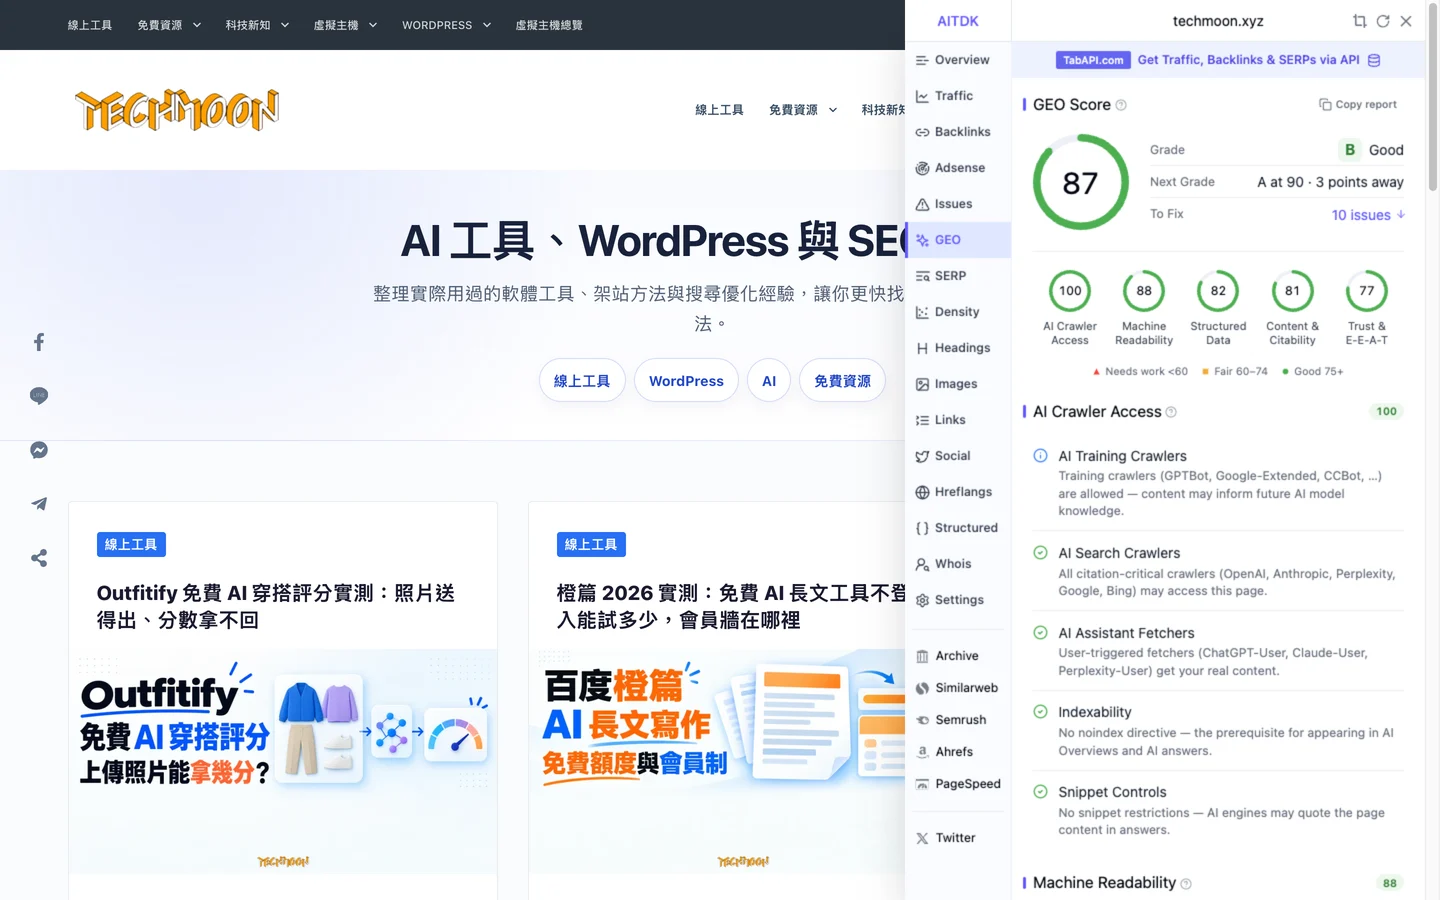Open the Links section
The image size is (1440, 900).
957,420
